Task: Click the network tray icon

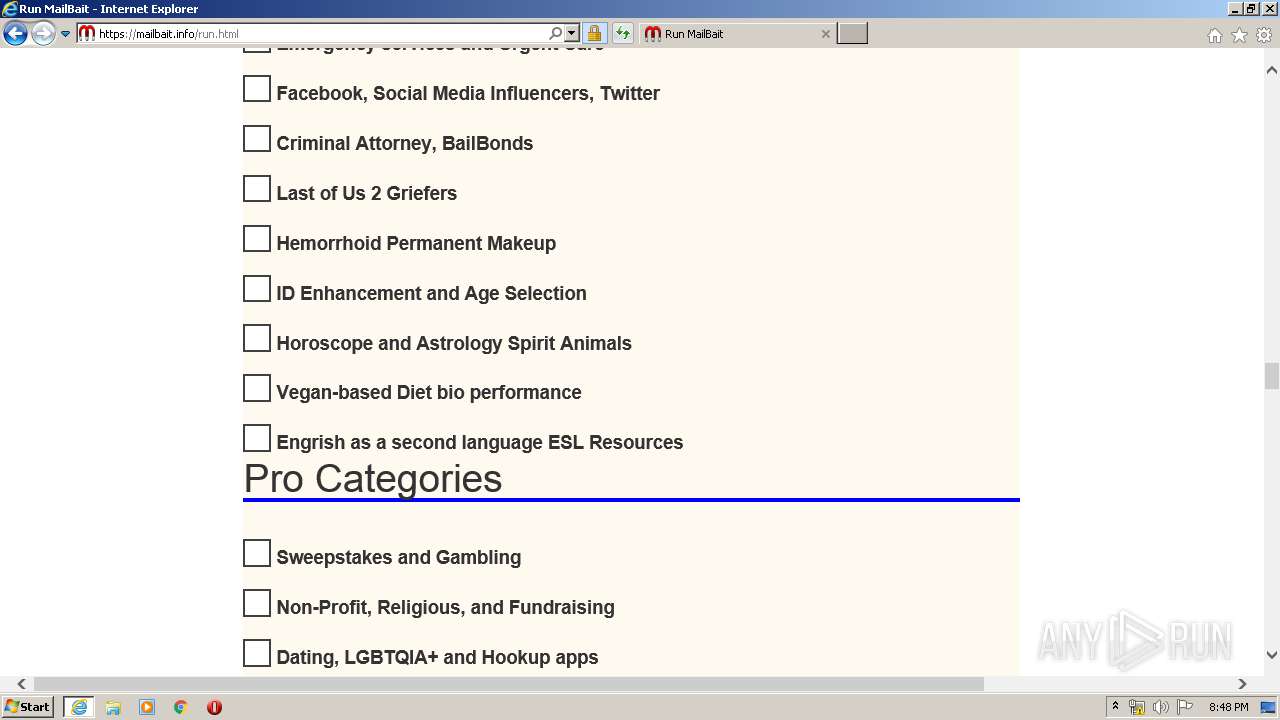Action: click(1137, 707)
